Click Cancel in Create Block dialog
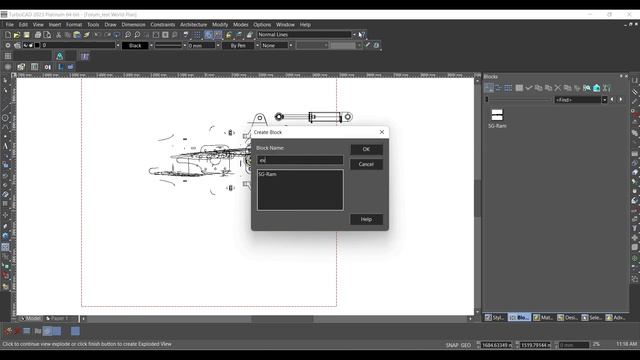This screenshot has width=640, height=360. point(366,164)
